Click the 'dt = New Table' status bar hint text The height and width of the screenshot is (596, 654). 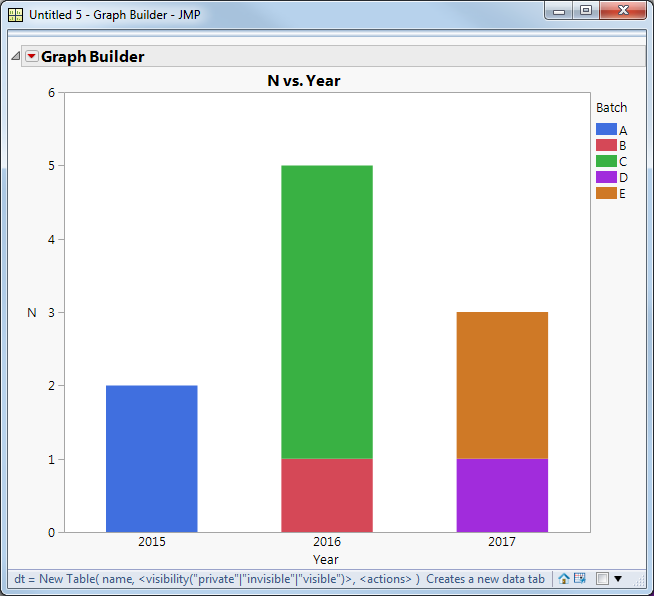click(x=279, y=579)
